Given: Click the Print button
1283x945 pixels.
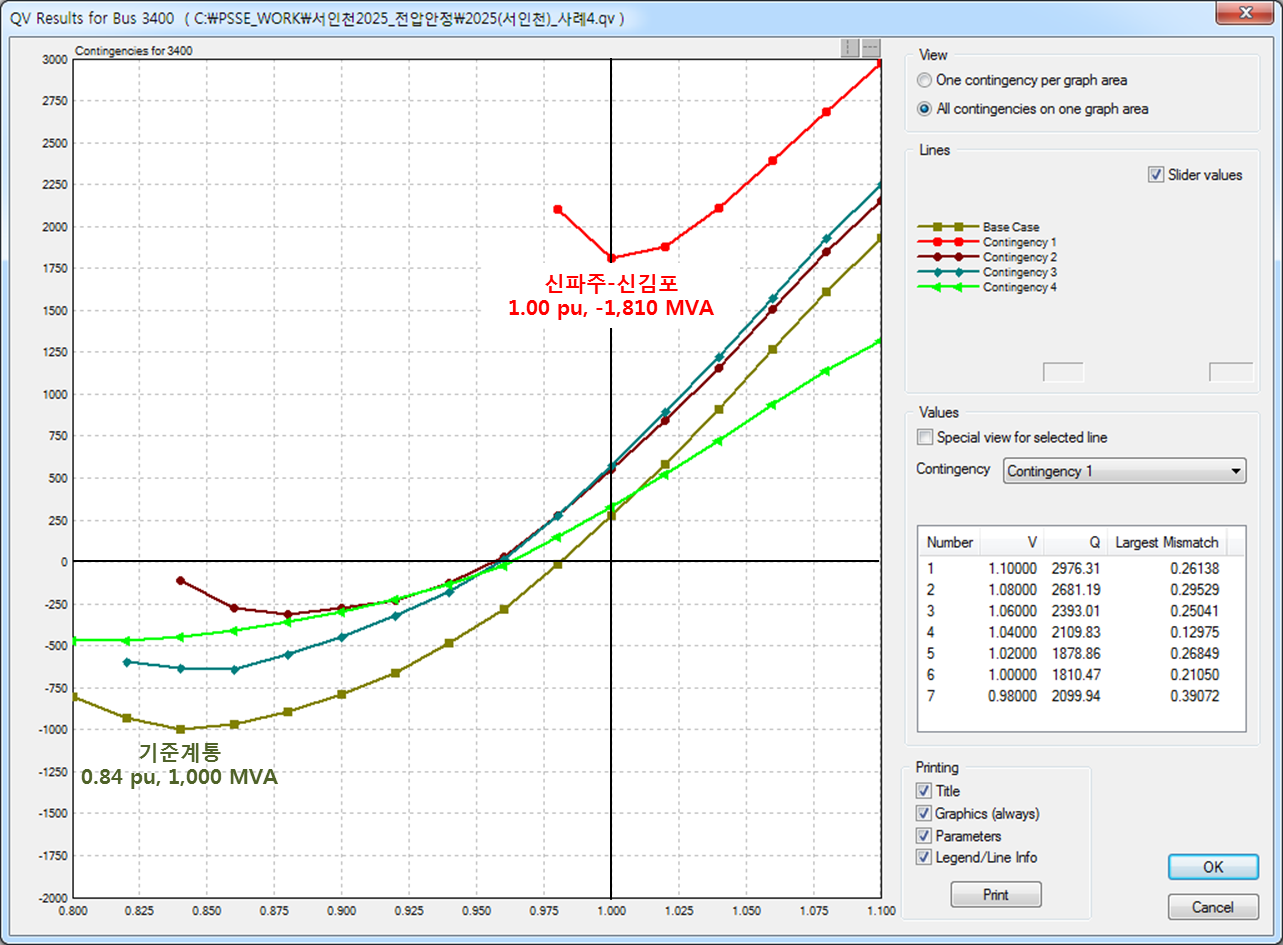Looking at the screenshot, I should click(x=996, y=895).
